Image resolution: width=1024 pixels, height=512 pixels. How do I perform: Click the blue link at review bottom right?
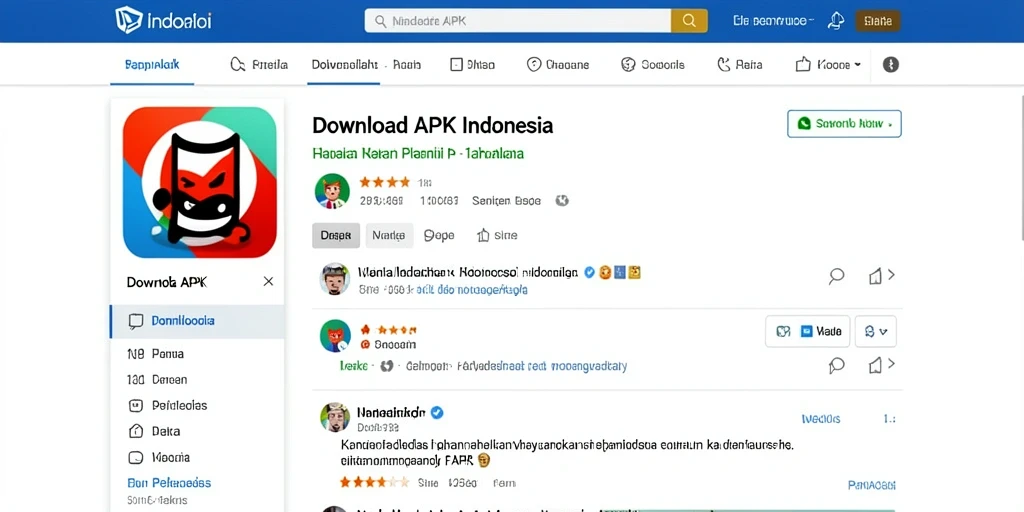pyautogui.click(x=871, y=485)
